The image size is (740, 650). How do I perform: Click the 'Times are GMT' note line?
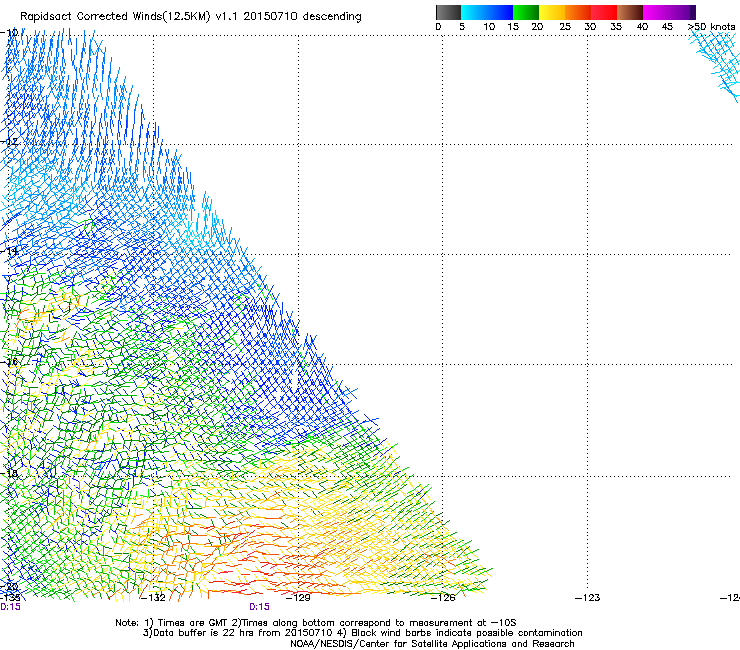(316, 623)
